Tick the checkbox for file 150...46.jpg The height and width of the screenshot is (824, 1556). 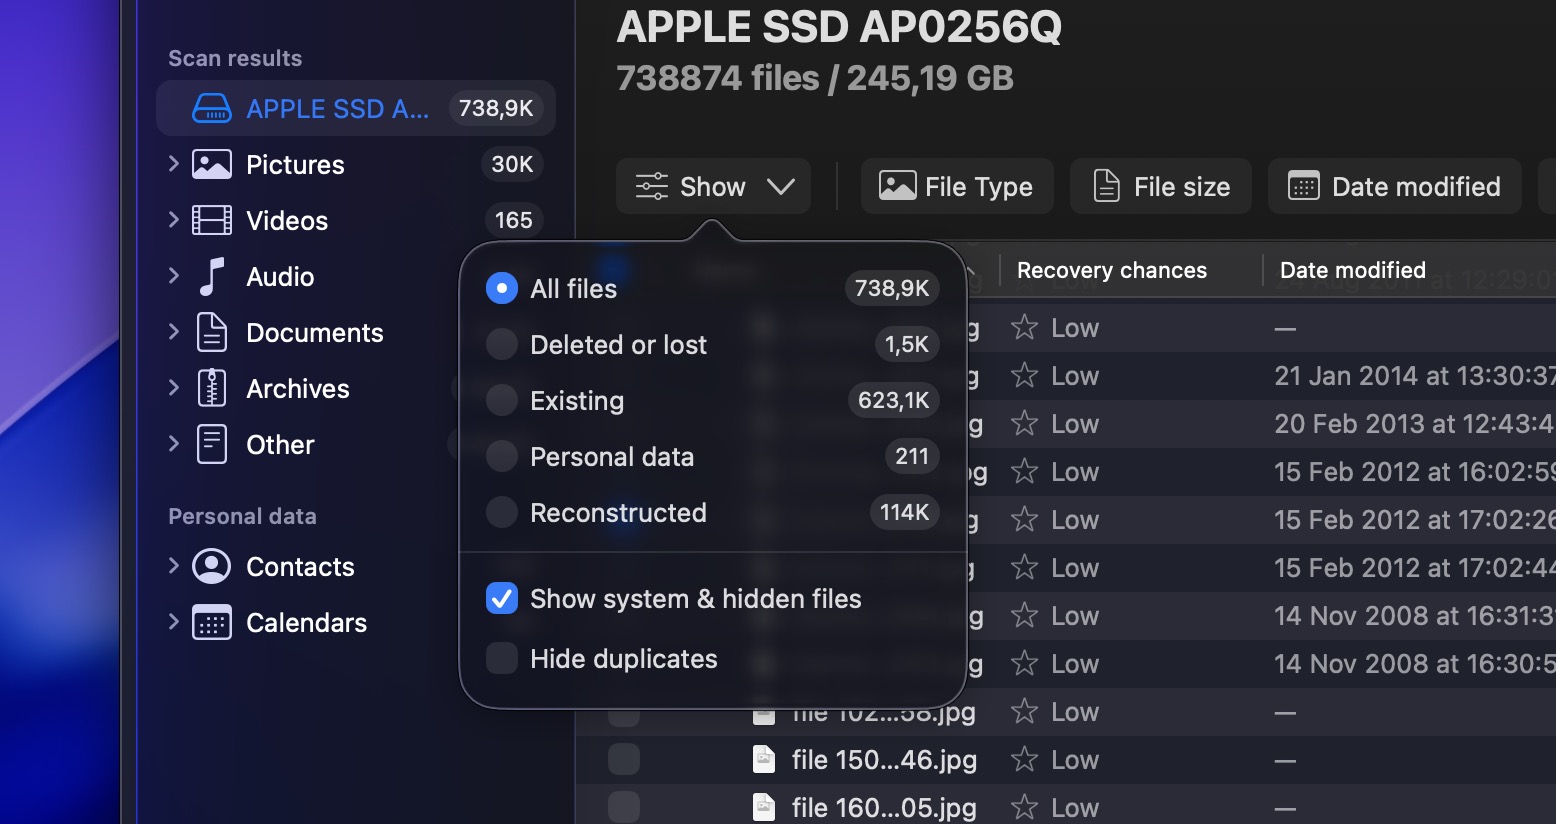coord(624,760)
